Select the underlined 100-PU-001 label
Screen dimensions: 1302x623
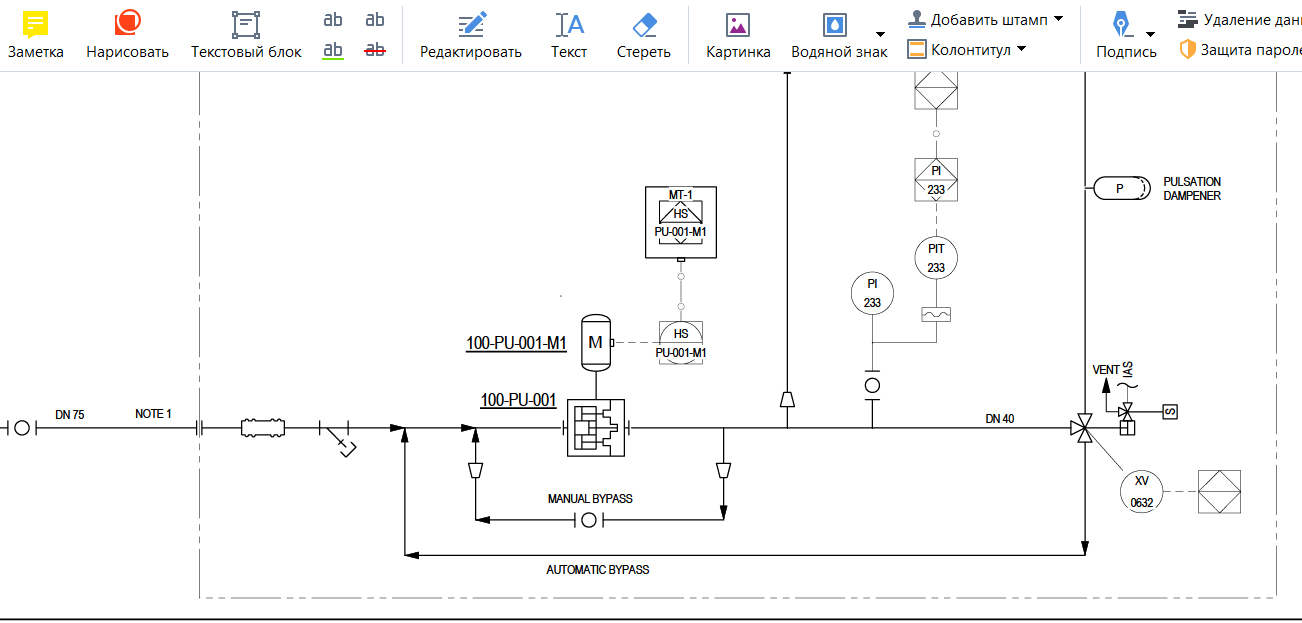click(518, 400)
